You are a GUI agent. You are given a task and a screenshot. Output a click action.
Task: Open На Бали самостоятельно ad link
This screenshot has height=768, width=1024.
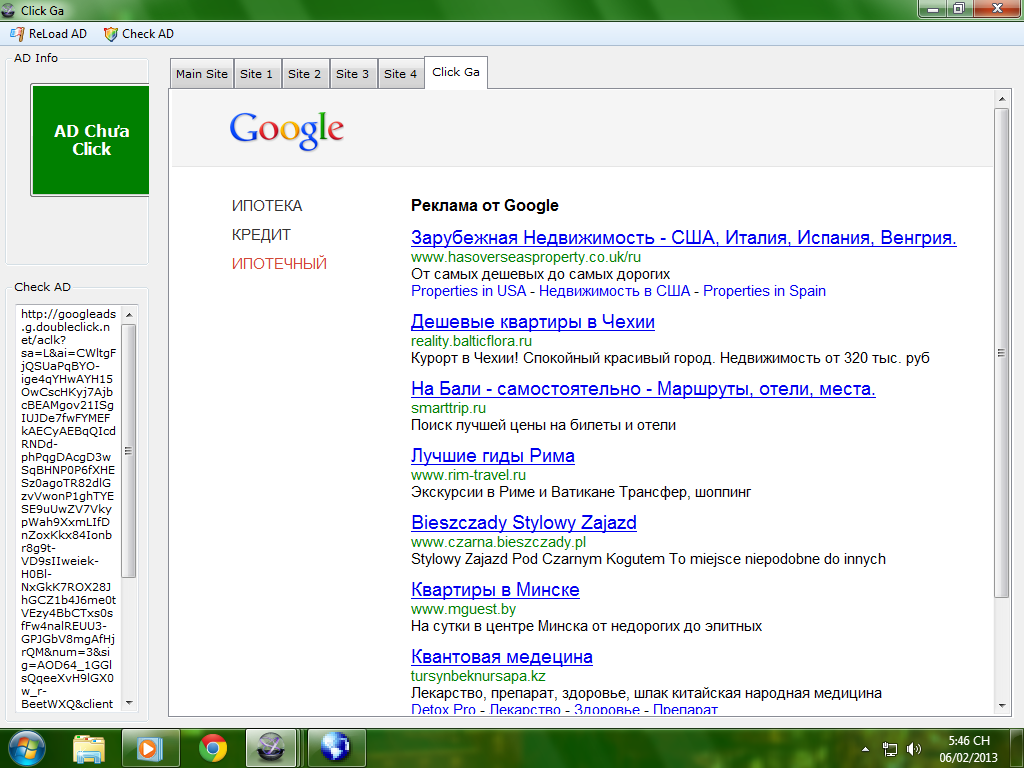point(643,389)
